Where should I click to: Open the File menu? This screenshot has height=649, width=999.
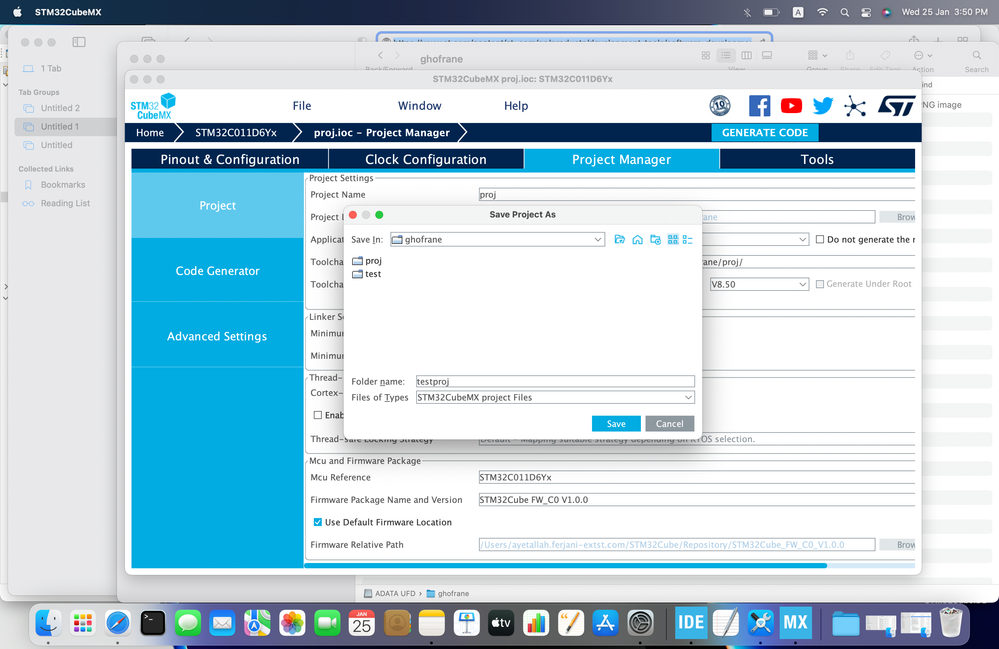302,106
